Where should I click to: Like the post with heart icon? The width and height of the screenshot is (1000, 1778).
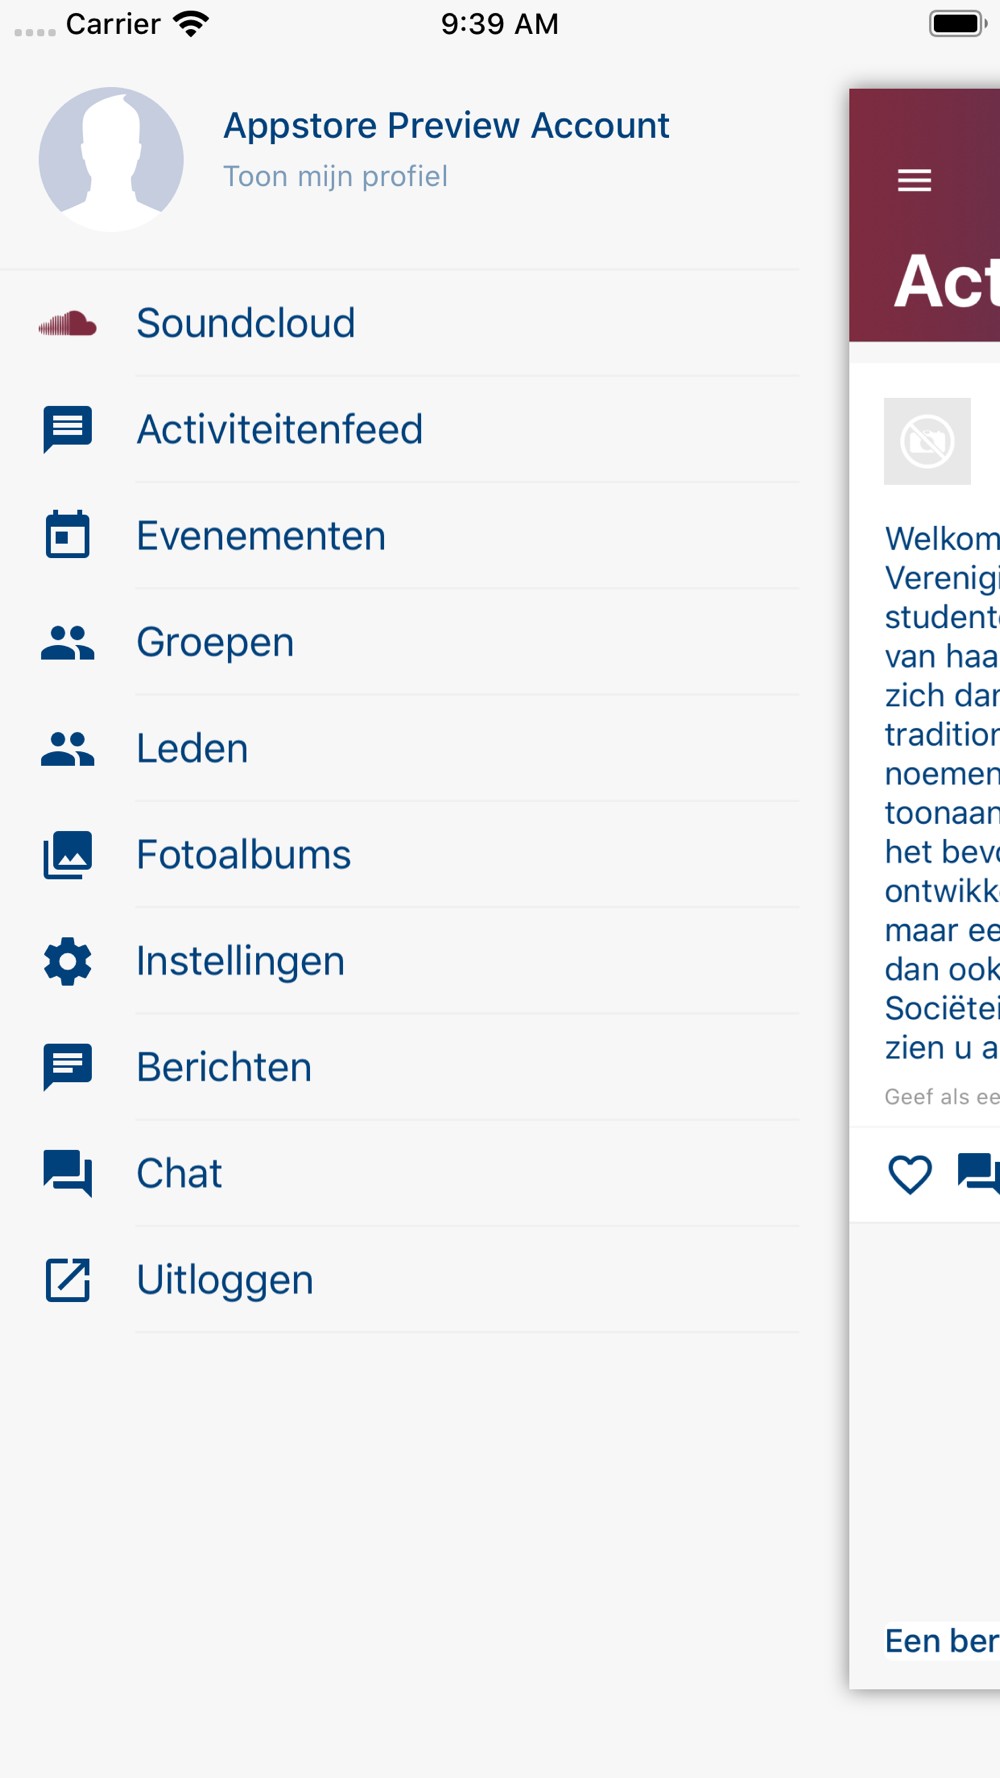909,1174
